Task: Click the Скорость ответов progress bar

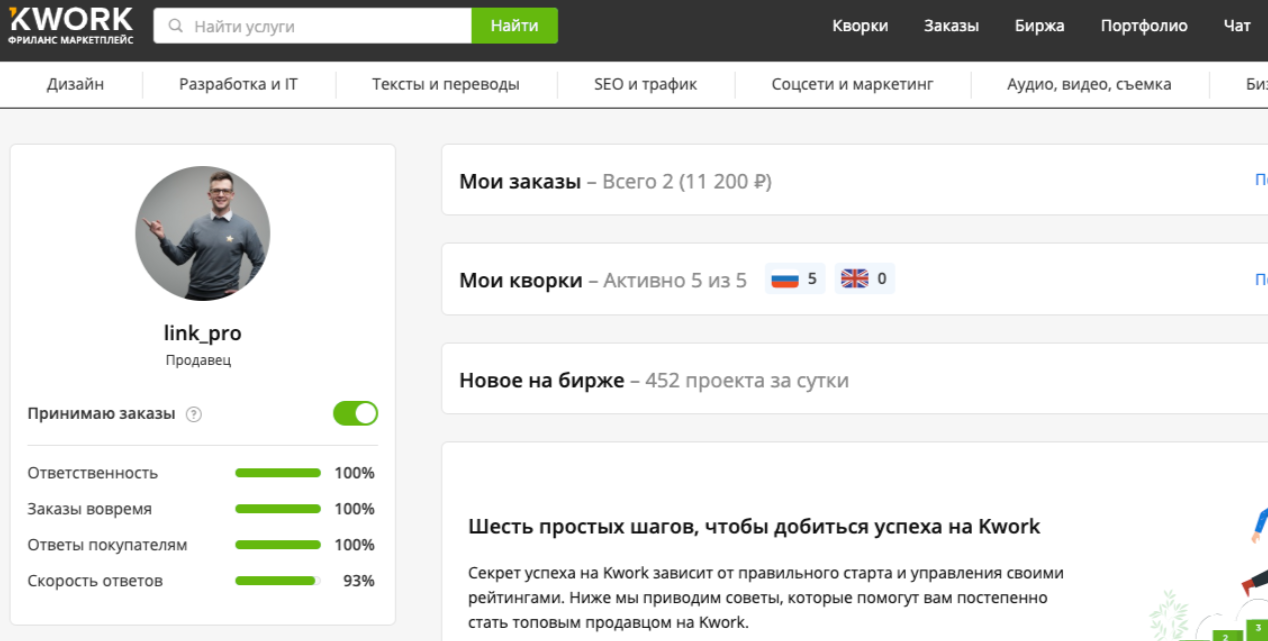Action: (278, 581)
